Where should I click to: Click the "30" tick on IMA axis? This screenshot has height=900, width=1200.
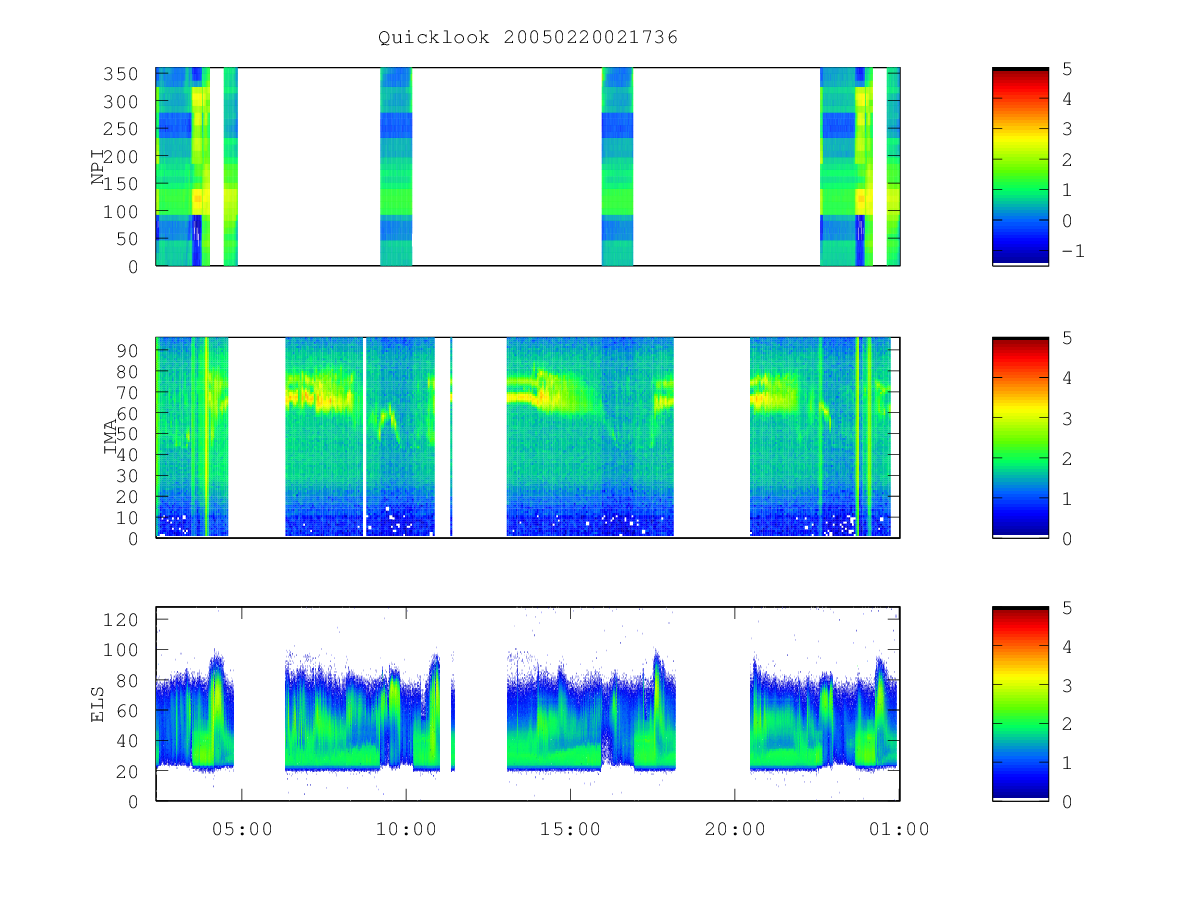point(128,476)
